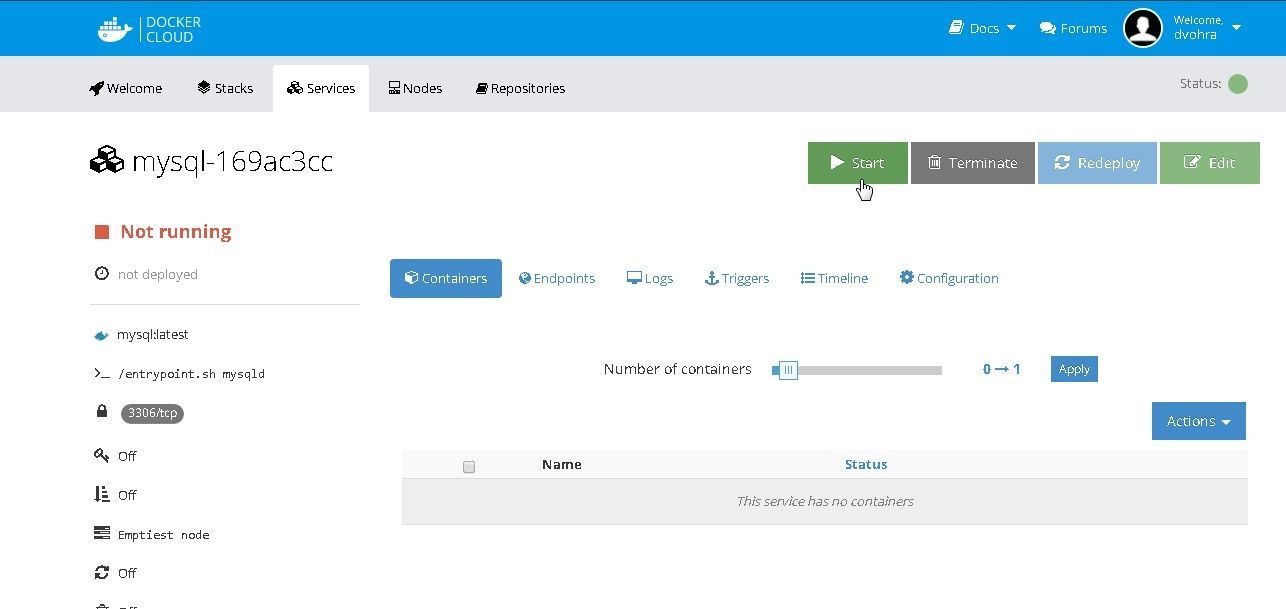The width and height of the screenshot is (1286, 609).
Task: Click the Not running status label
Action: coord(176,232)
